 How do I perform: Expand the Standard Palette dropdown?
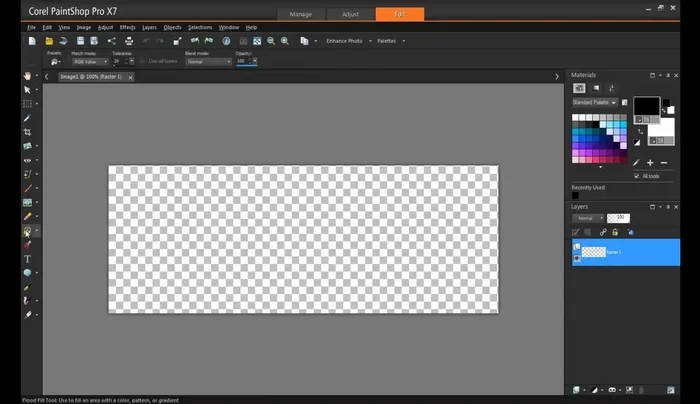point(594,102)
